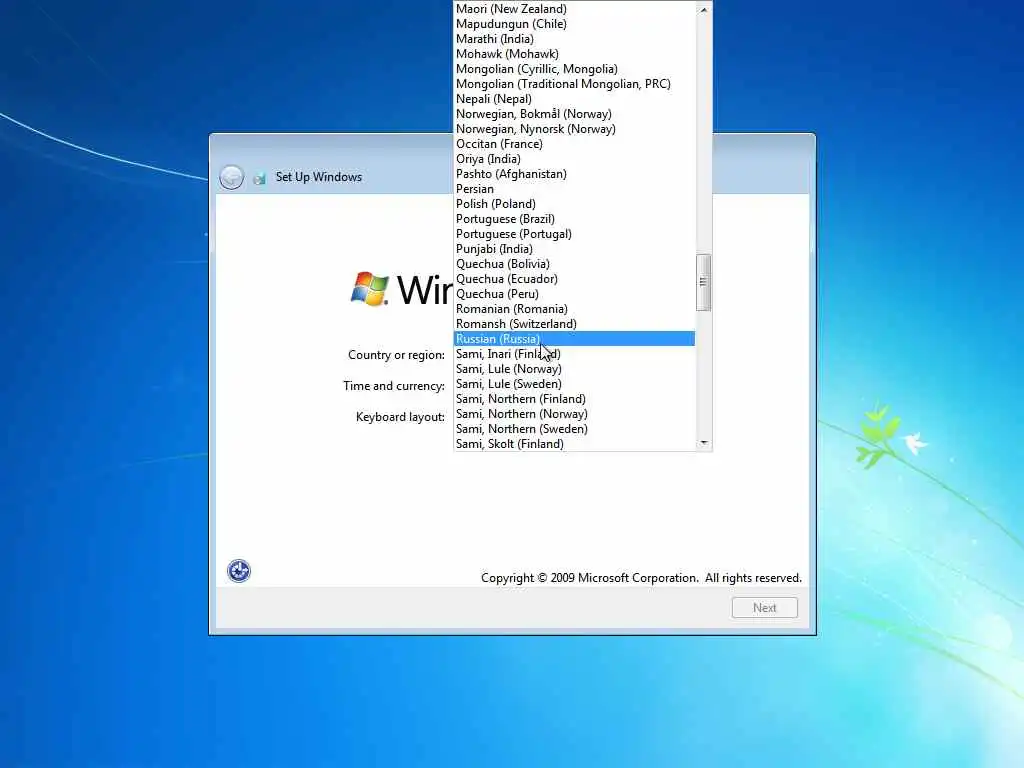This screenshot has width=1024, height=768.
Task: Pick Romanian (Romania)
Action: (x=574, y=310)
